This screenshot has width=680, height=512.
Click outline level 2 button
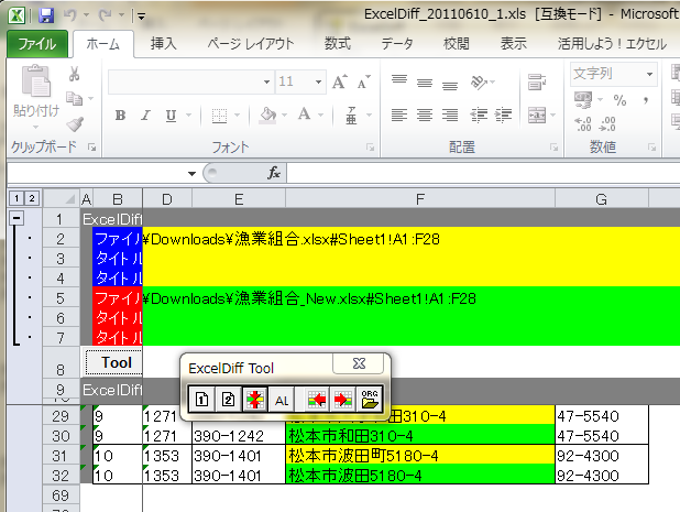(x=32, y=199)
